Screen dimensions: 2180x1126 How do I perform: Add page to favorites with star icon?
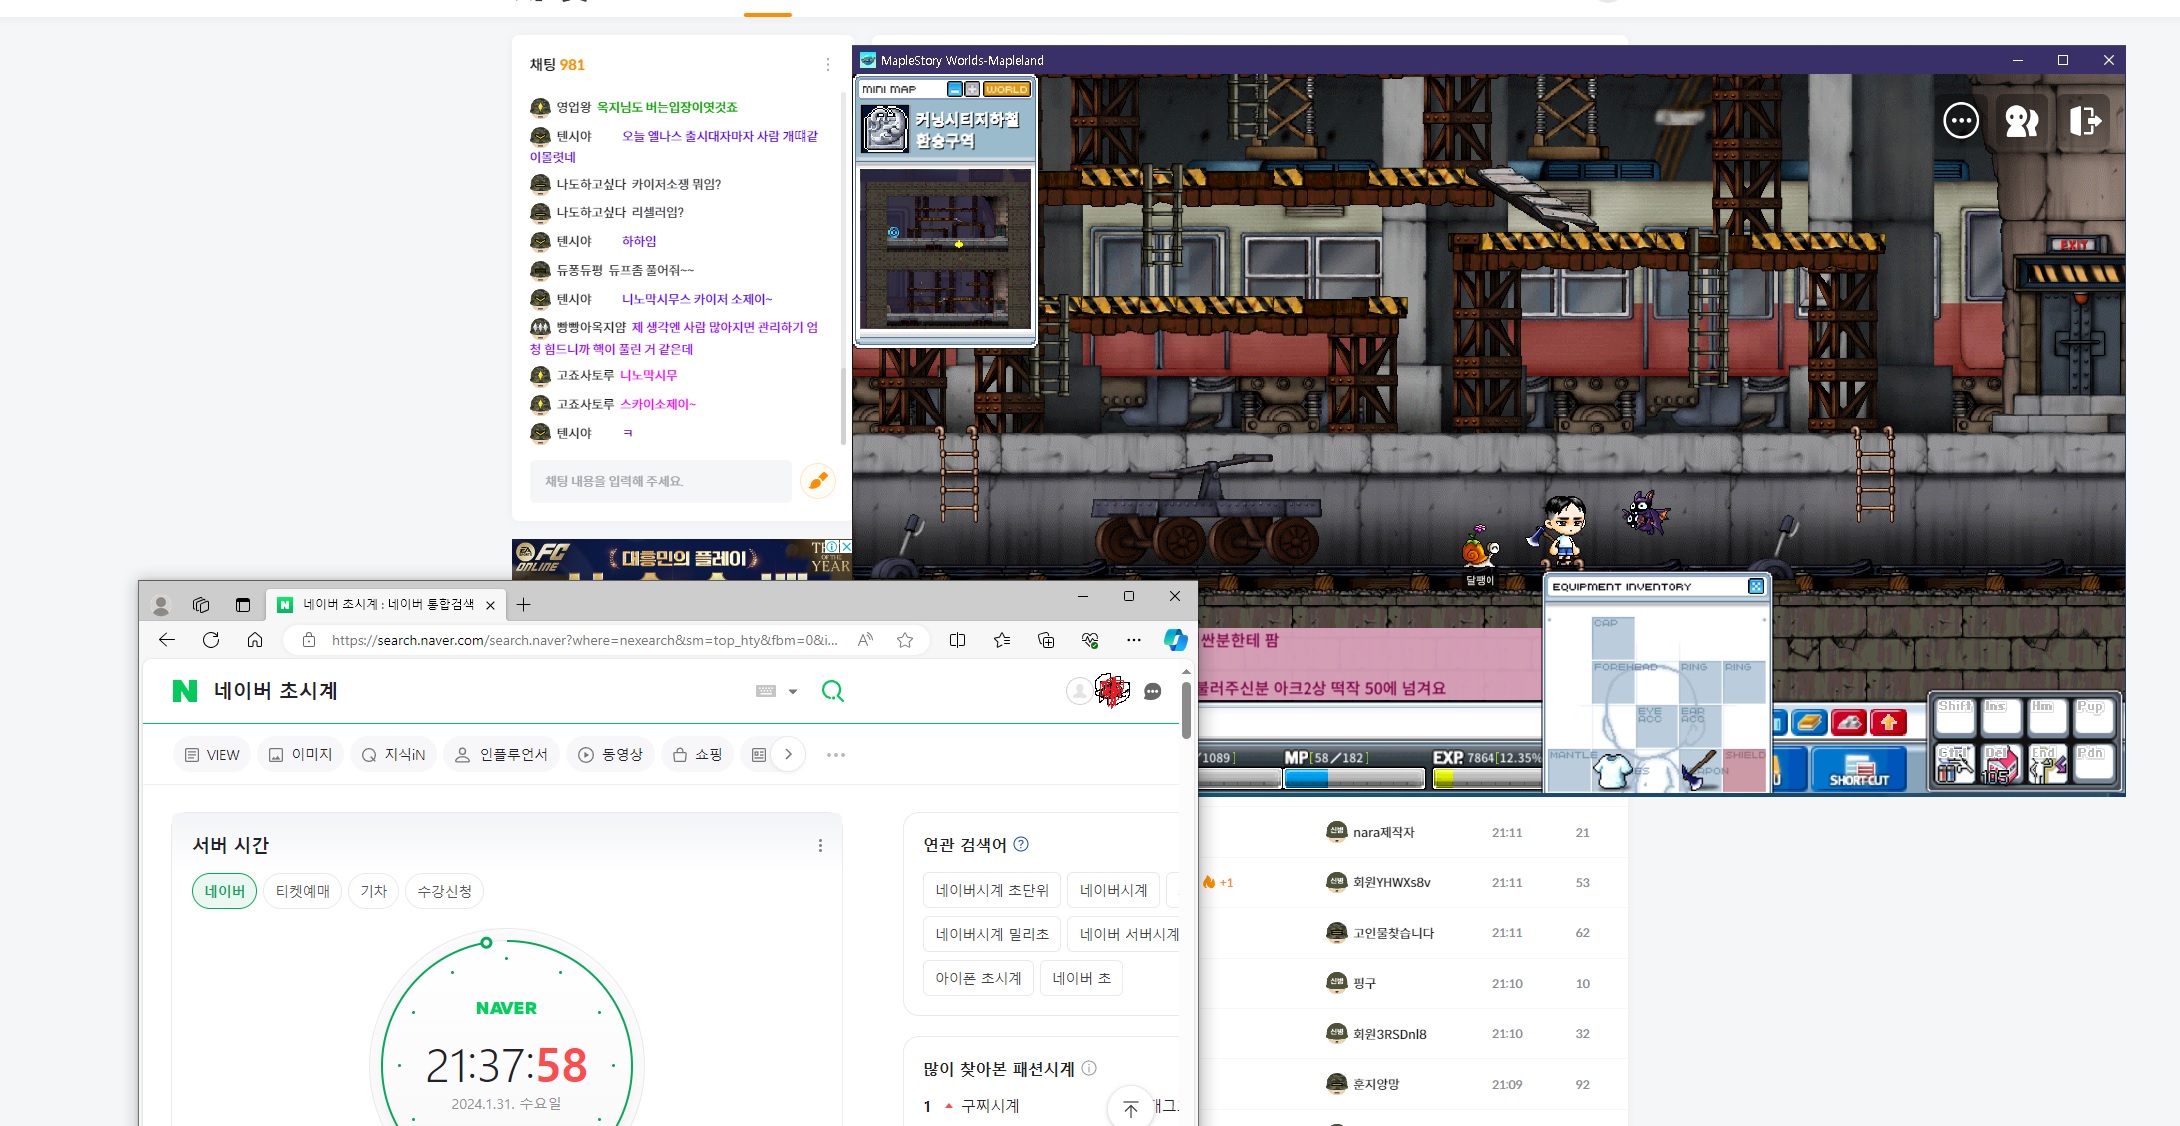tap(905, 640)
